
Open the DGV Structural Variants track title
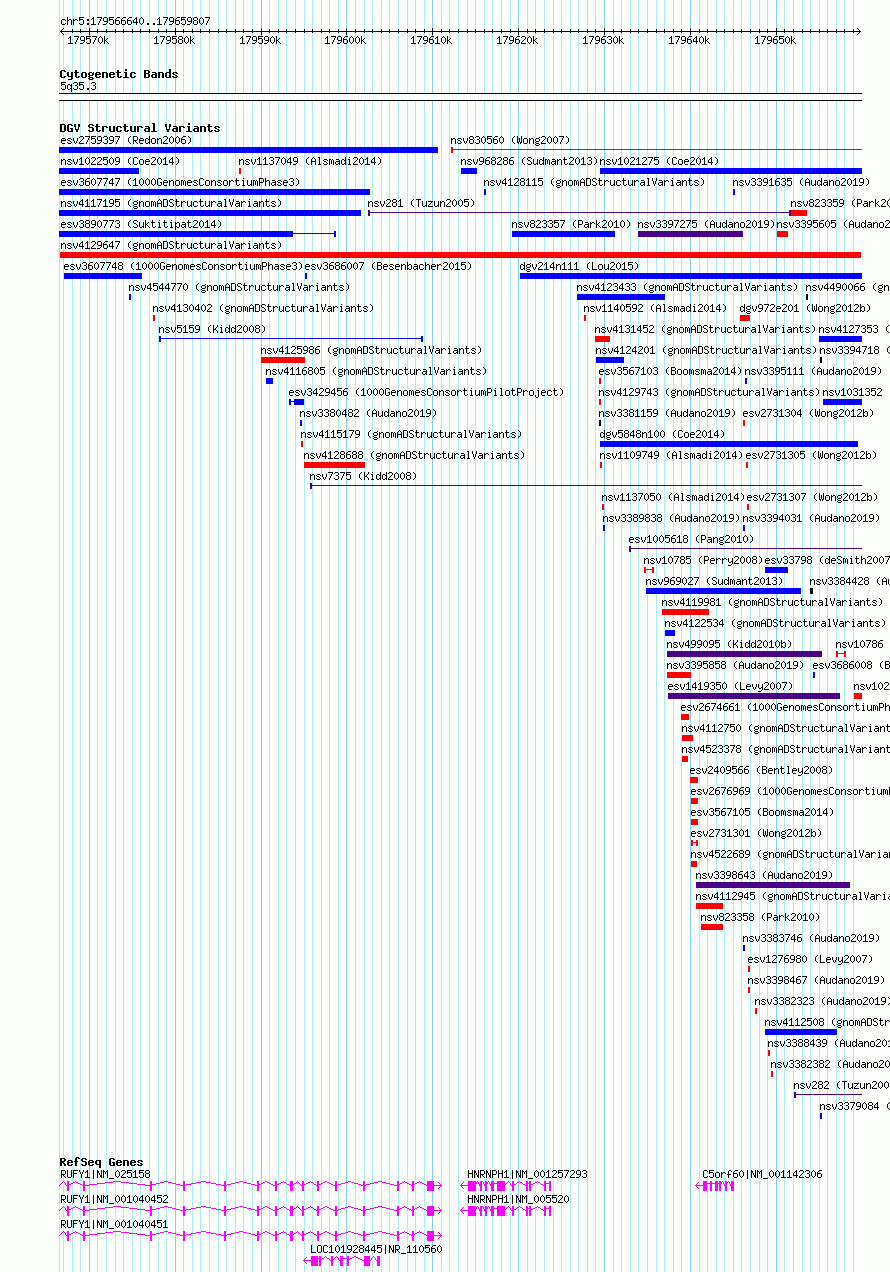coord(140,128)
